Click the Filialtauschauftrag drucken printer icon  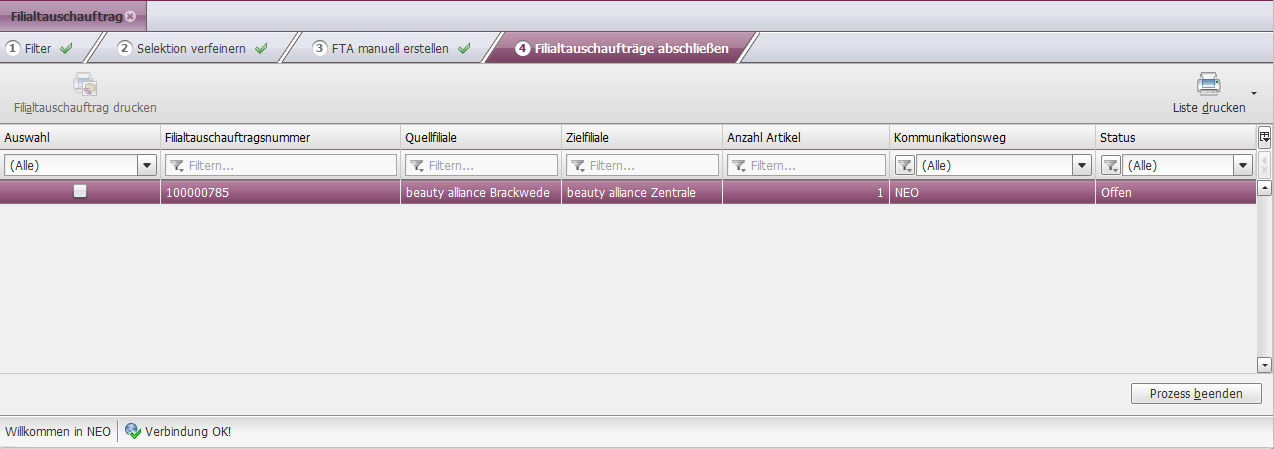[x=85, y=85]
